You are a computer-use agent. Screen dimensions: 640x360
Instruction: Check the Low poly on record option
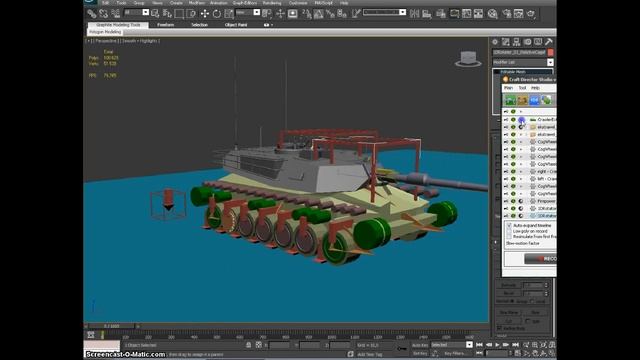[509, 231]
